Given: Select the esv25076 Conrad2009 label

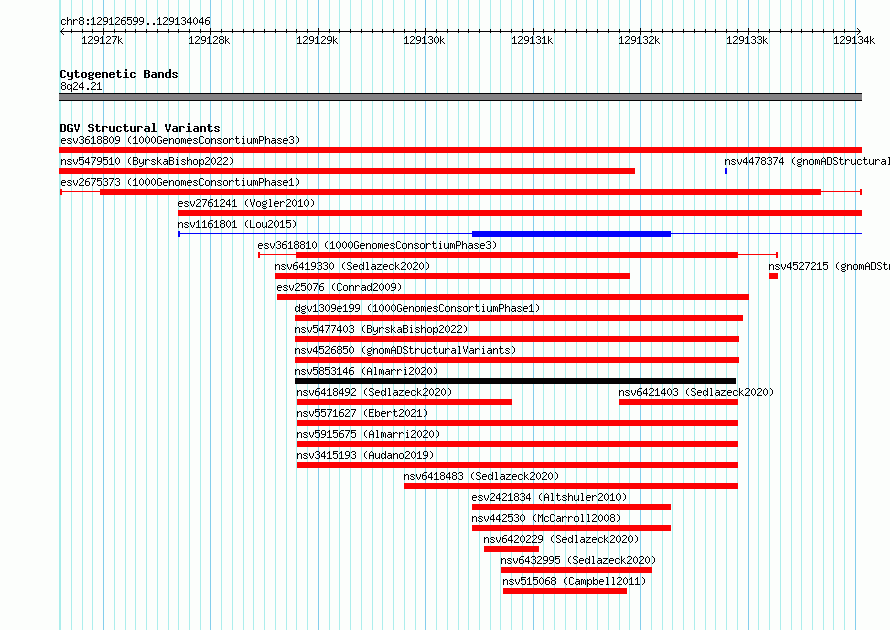Looking at the screenshot, I should (339, 287).
